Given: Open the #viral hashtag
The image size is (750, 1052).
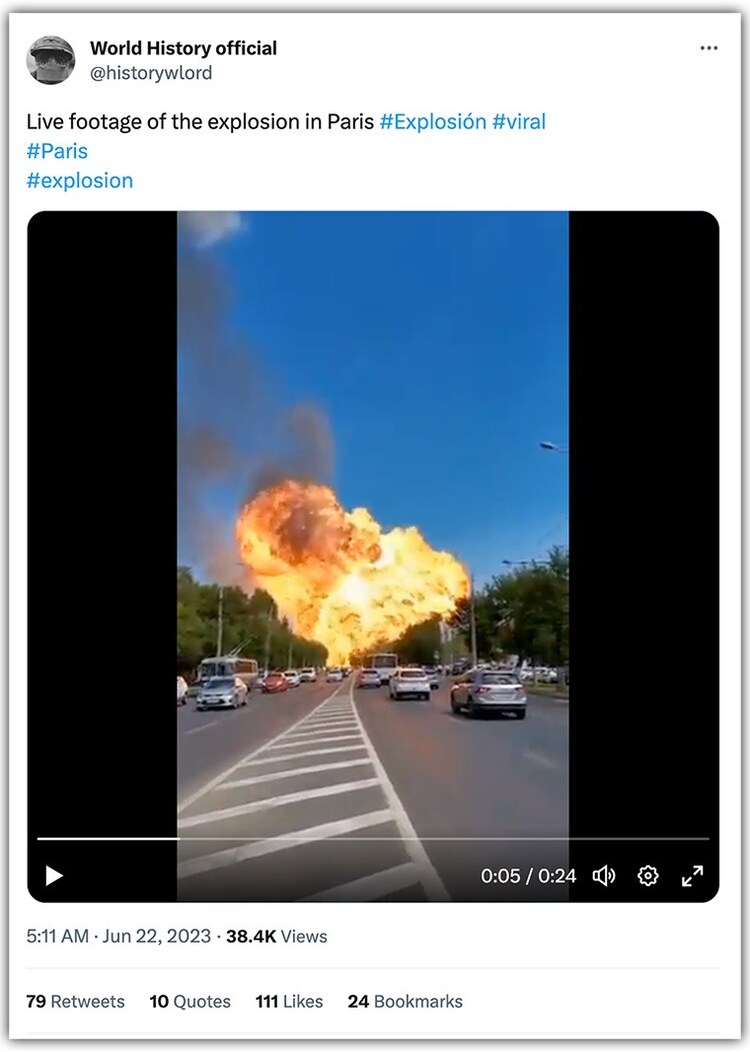Looking at the screenshot, I should coord(519,121).
